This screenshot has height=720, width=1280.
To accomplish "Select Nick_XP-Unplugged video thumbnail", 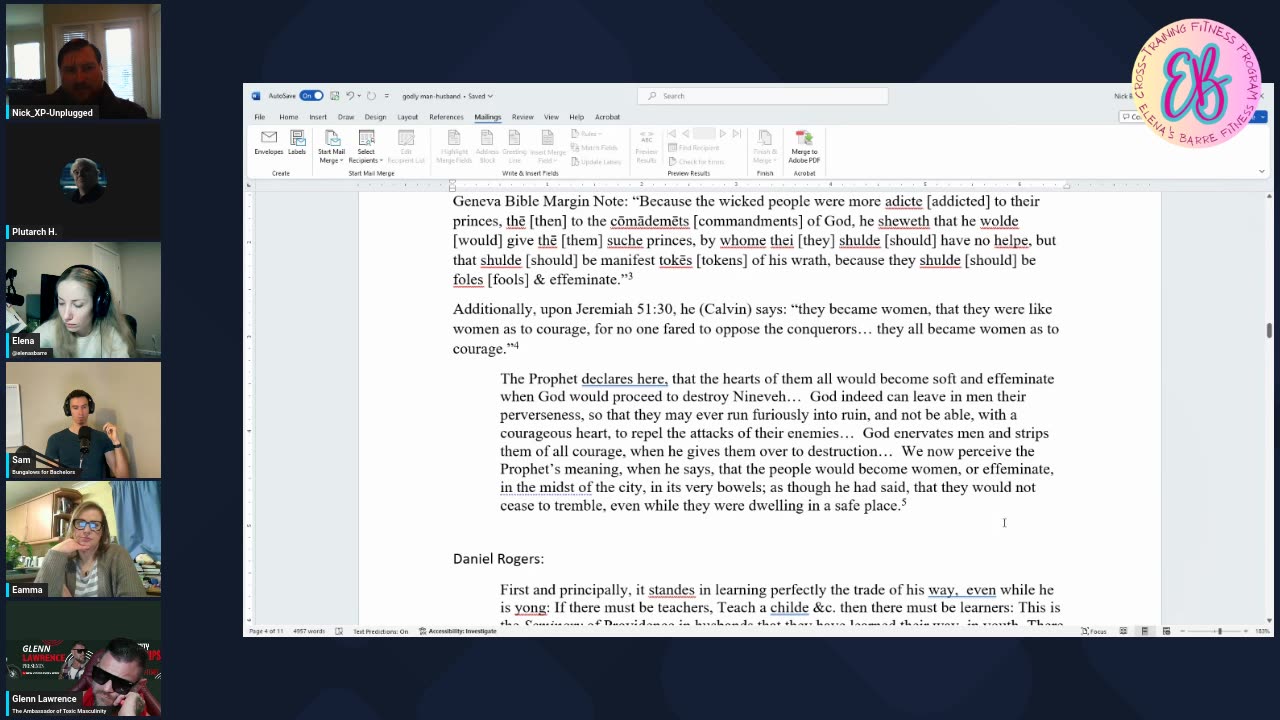I will click(x=83, y=62).
